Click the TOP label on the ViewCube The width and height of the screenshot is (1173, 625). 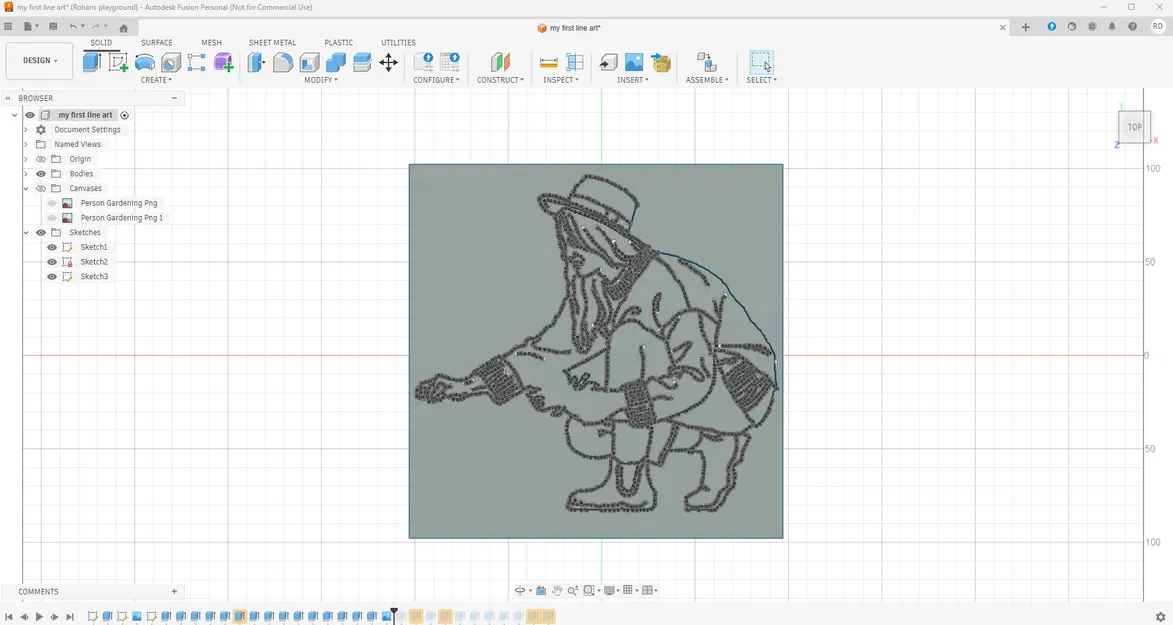(1134, 127)
